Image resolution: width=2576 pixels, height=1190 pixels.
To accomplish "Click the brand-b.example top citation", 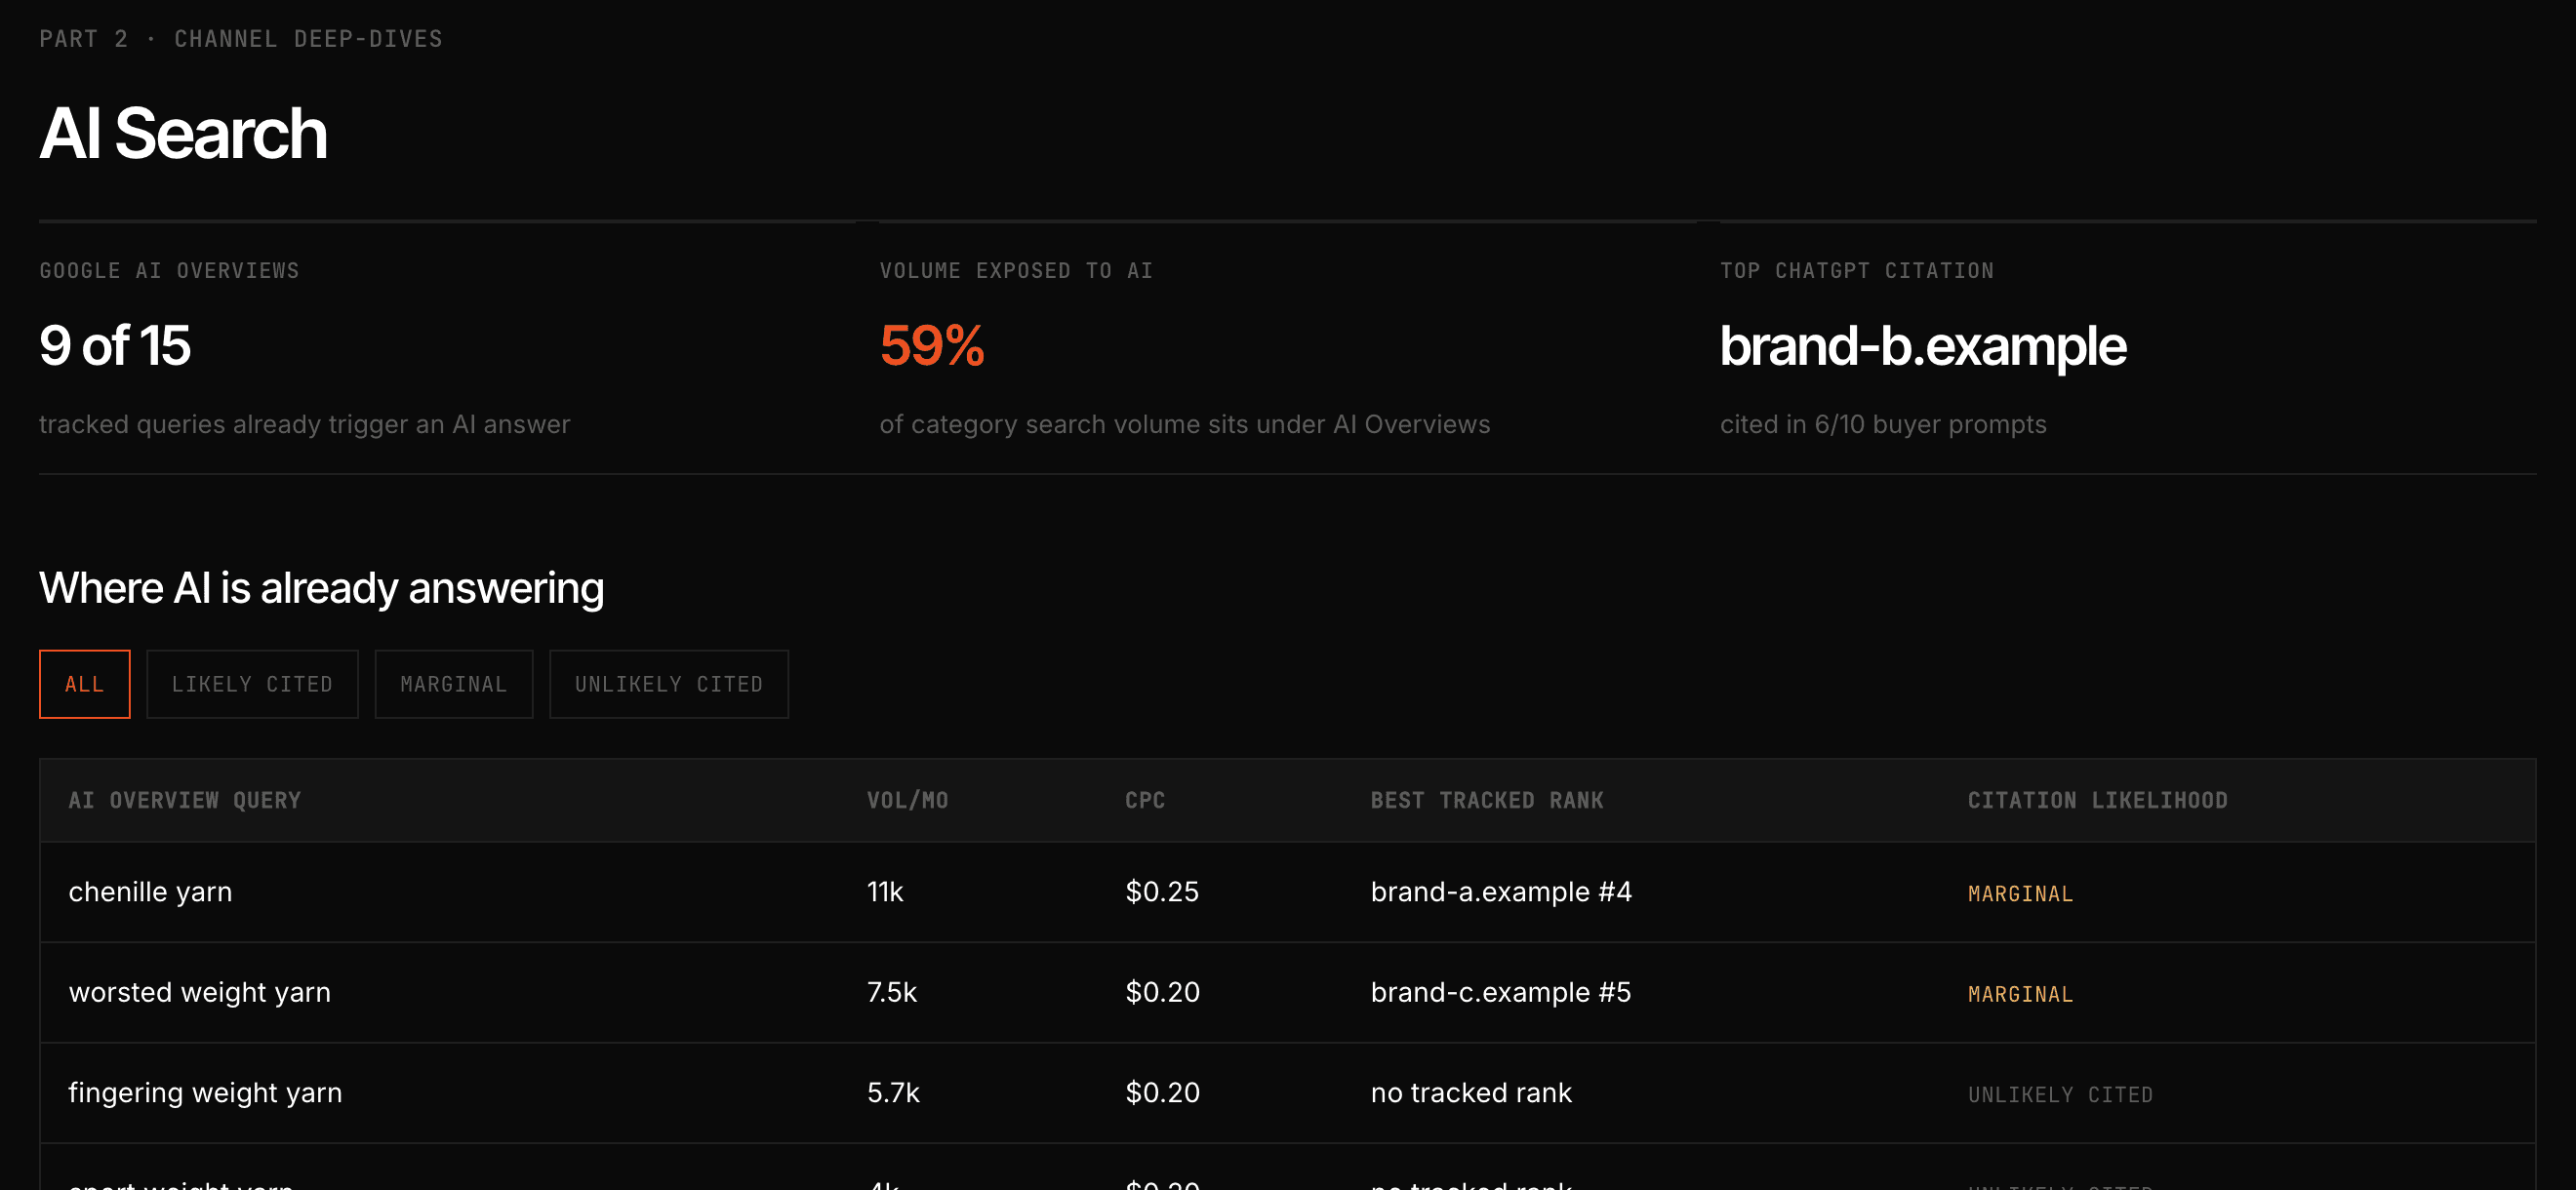I will [1922, 346].
